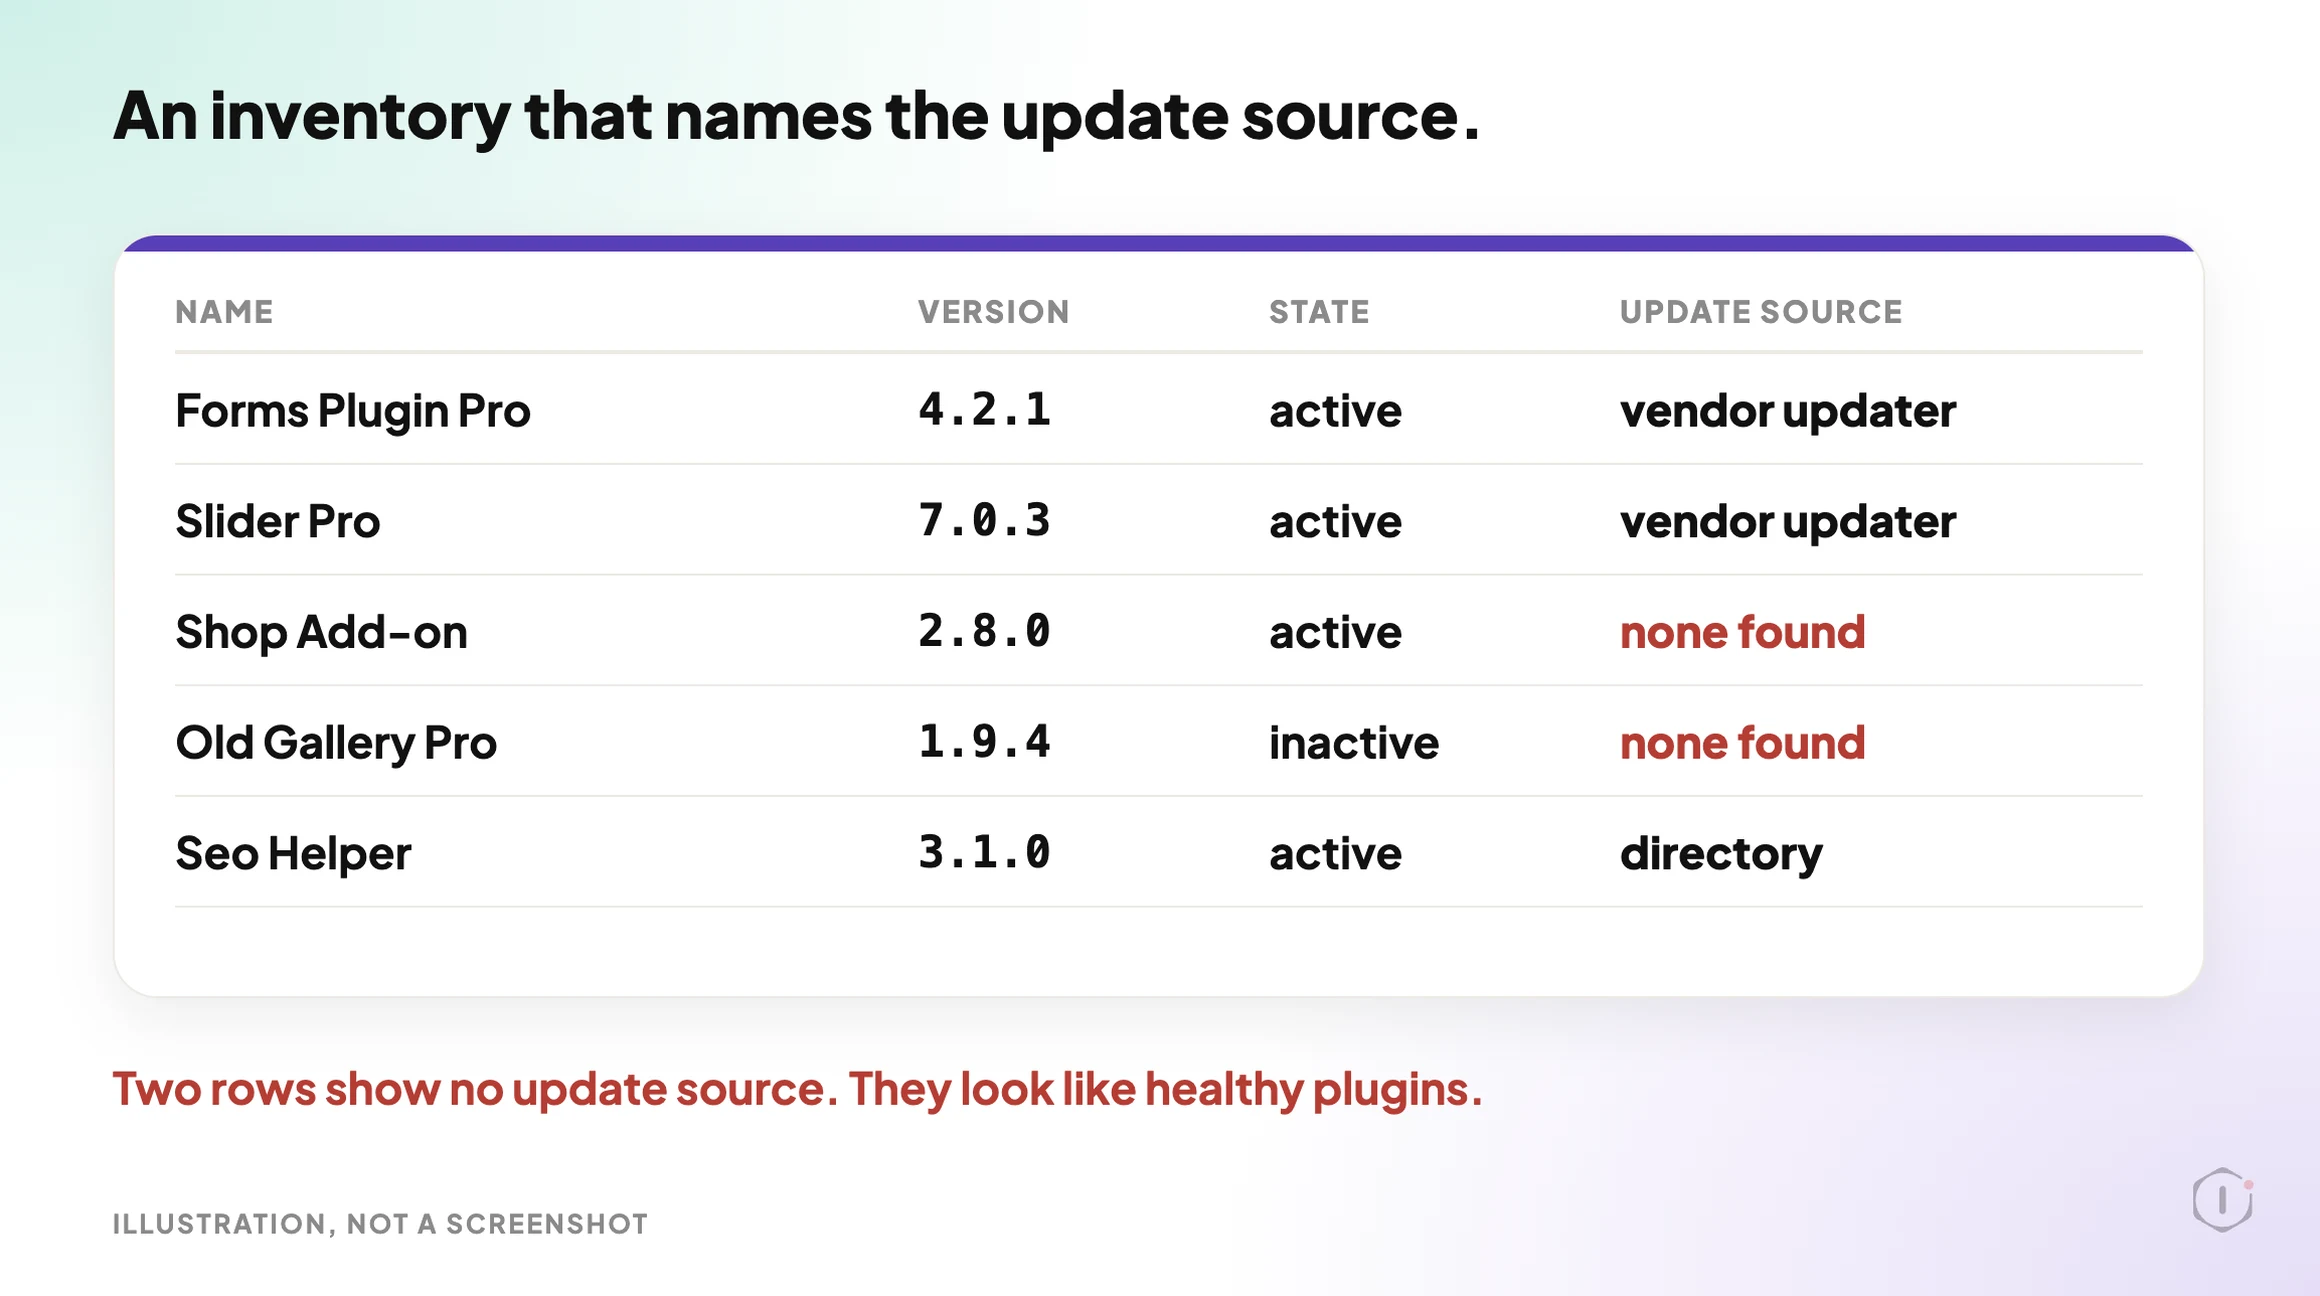The width and height of the screenshot is (2320, 1296).
Task: Select version 4.2.1 value
Action: coord(985,409)
